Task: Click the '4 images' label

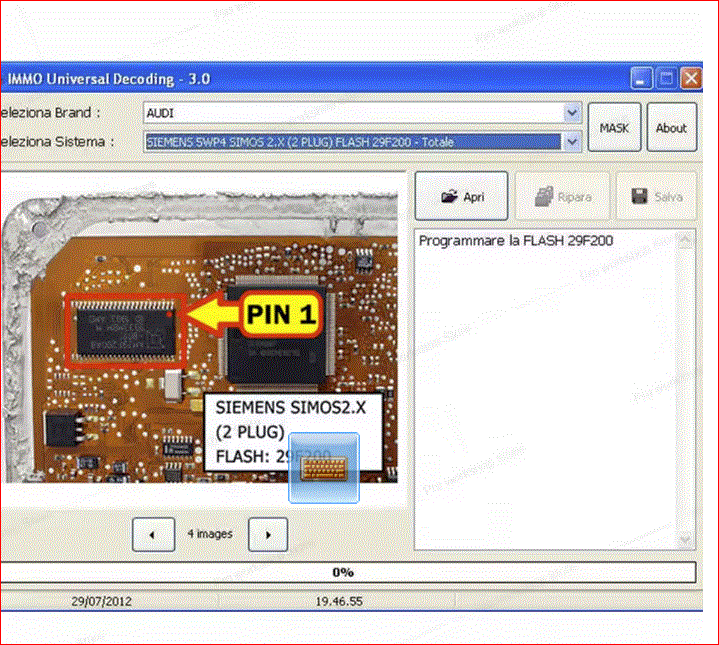Action: 210,534
